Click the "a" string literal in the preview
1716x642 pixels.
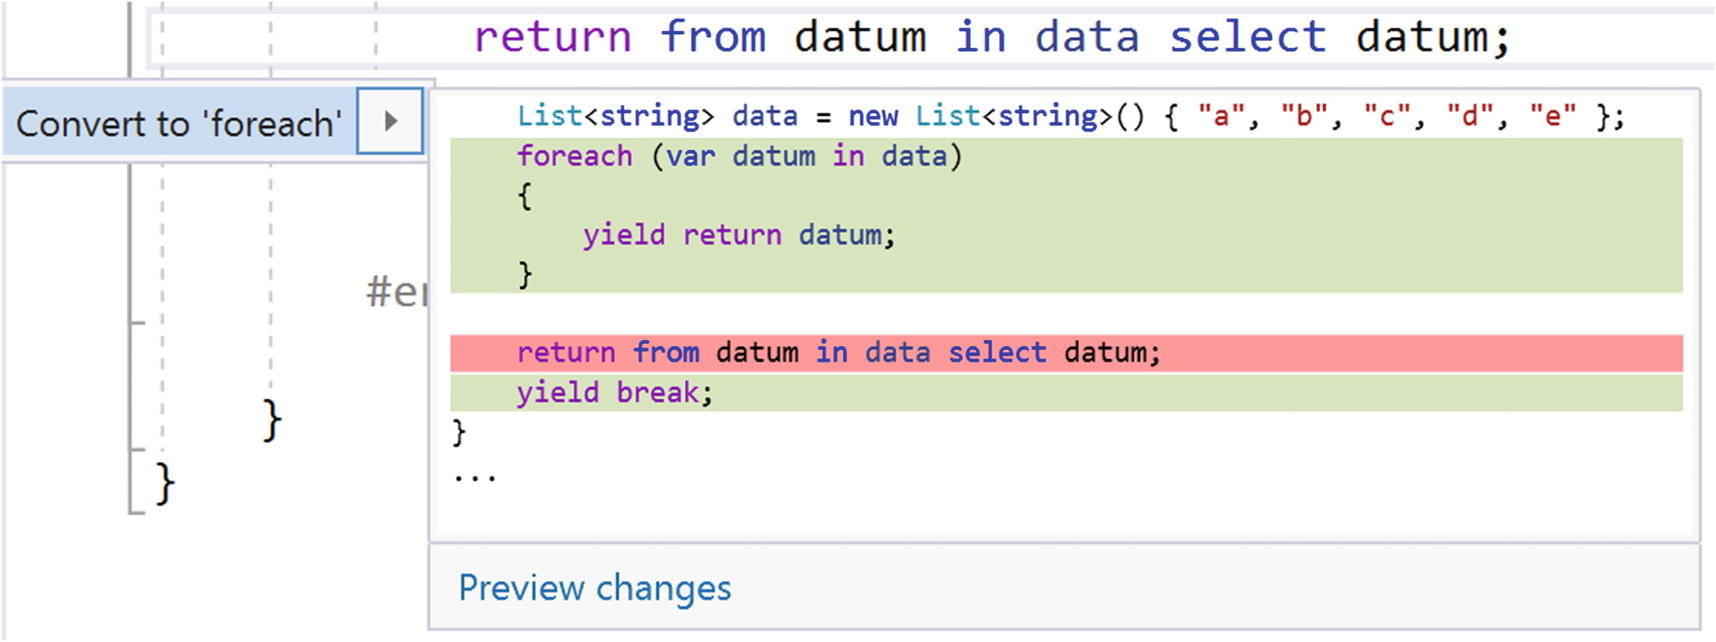point(1222,116)
